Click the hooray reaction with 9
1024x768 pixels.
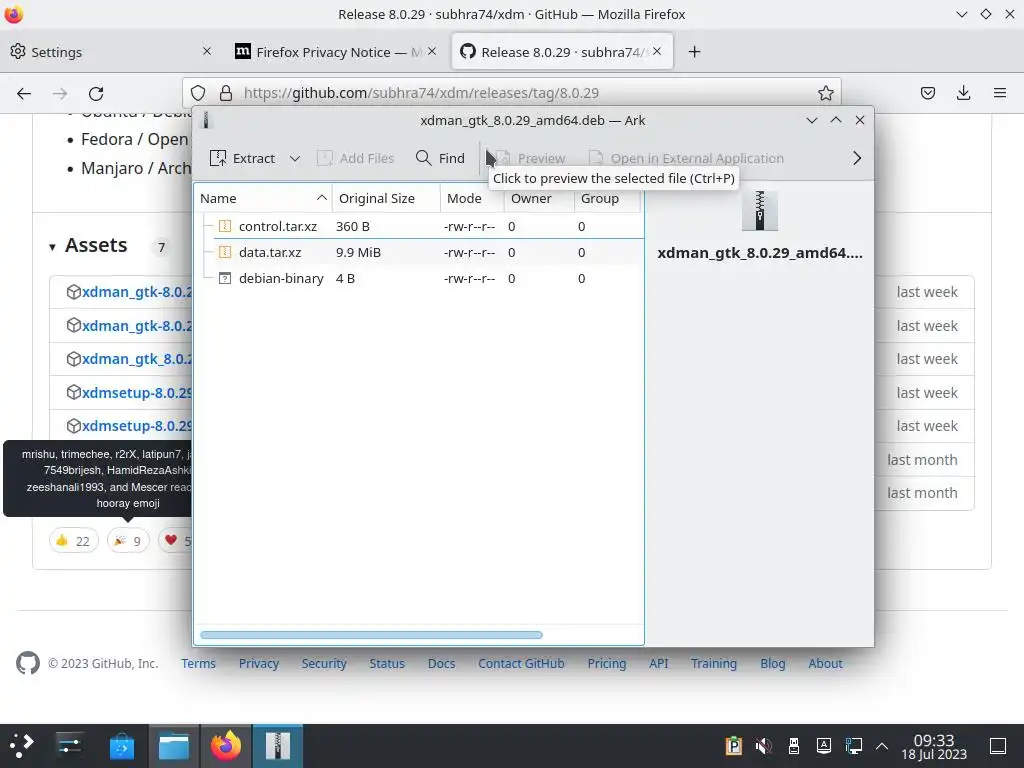click(x=128, y=541)
